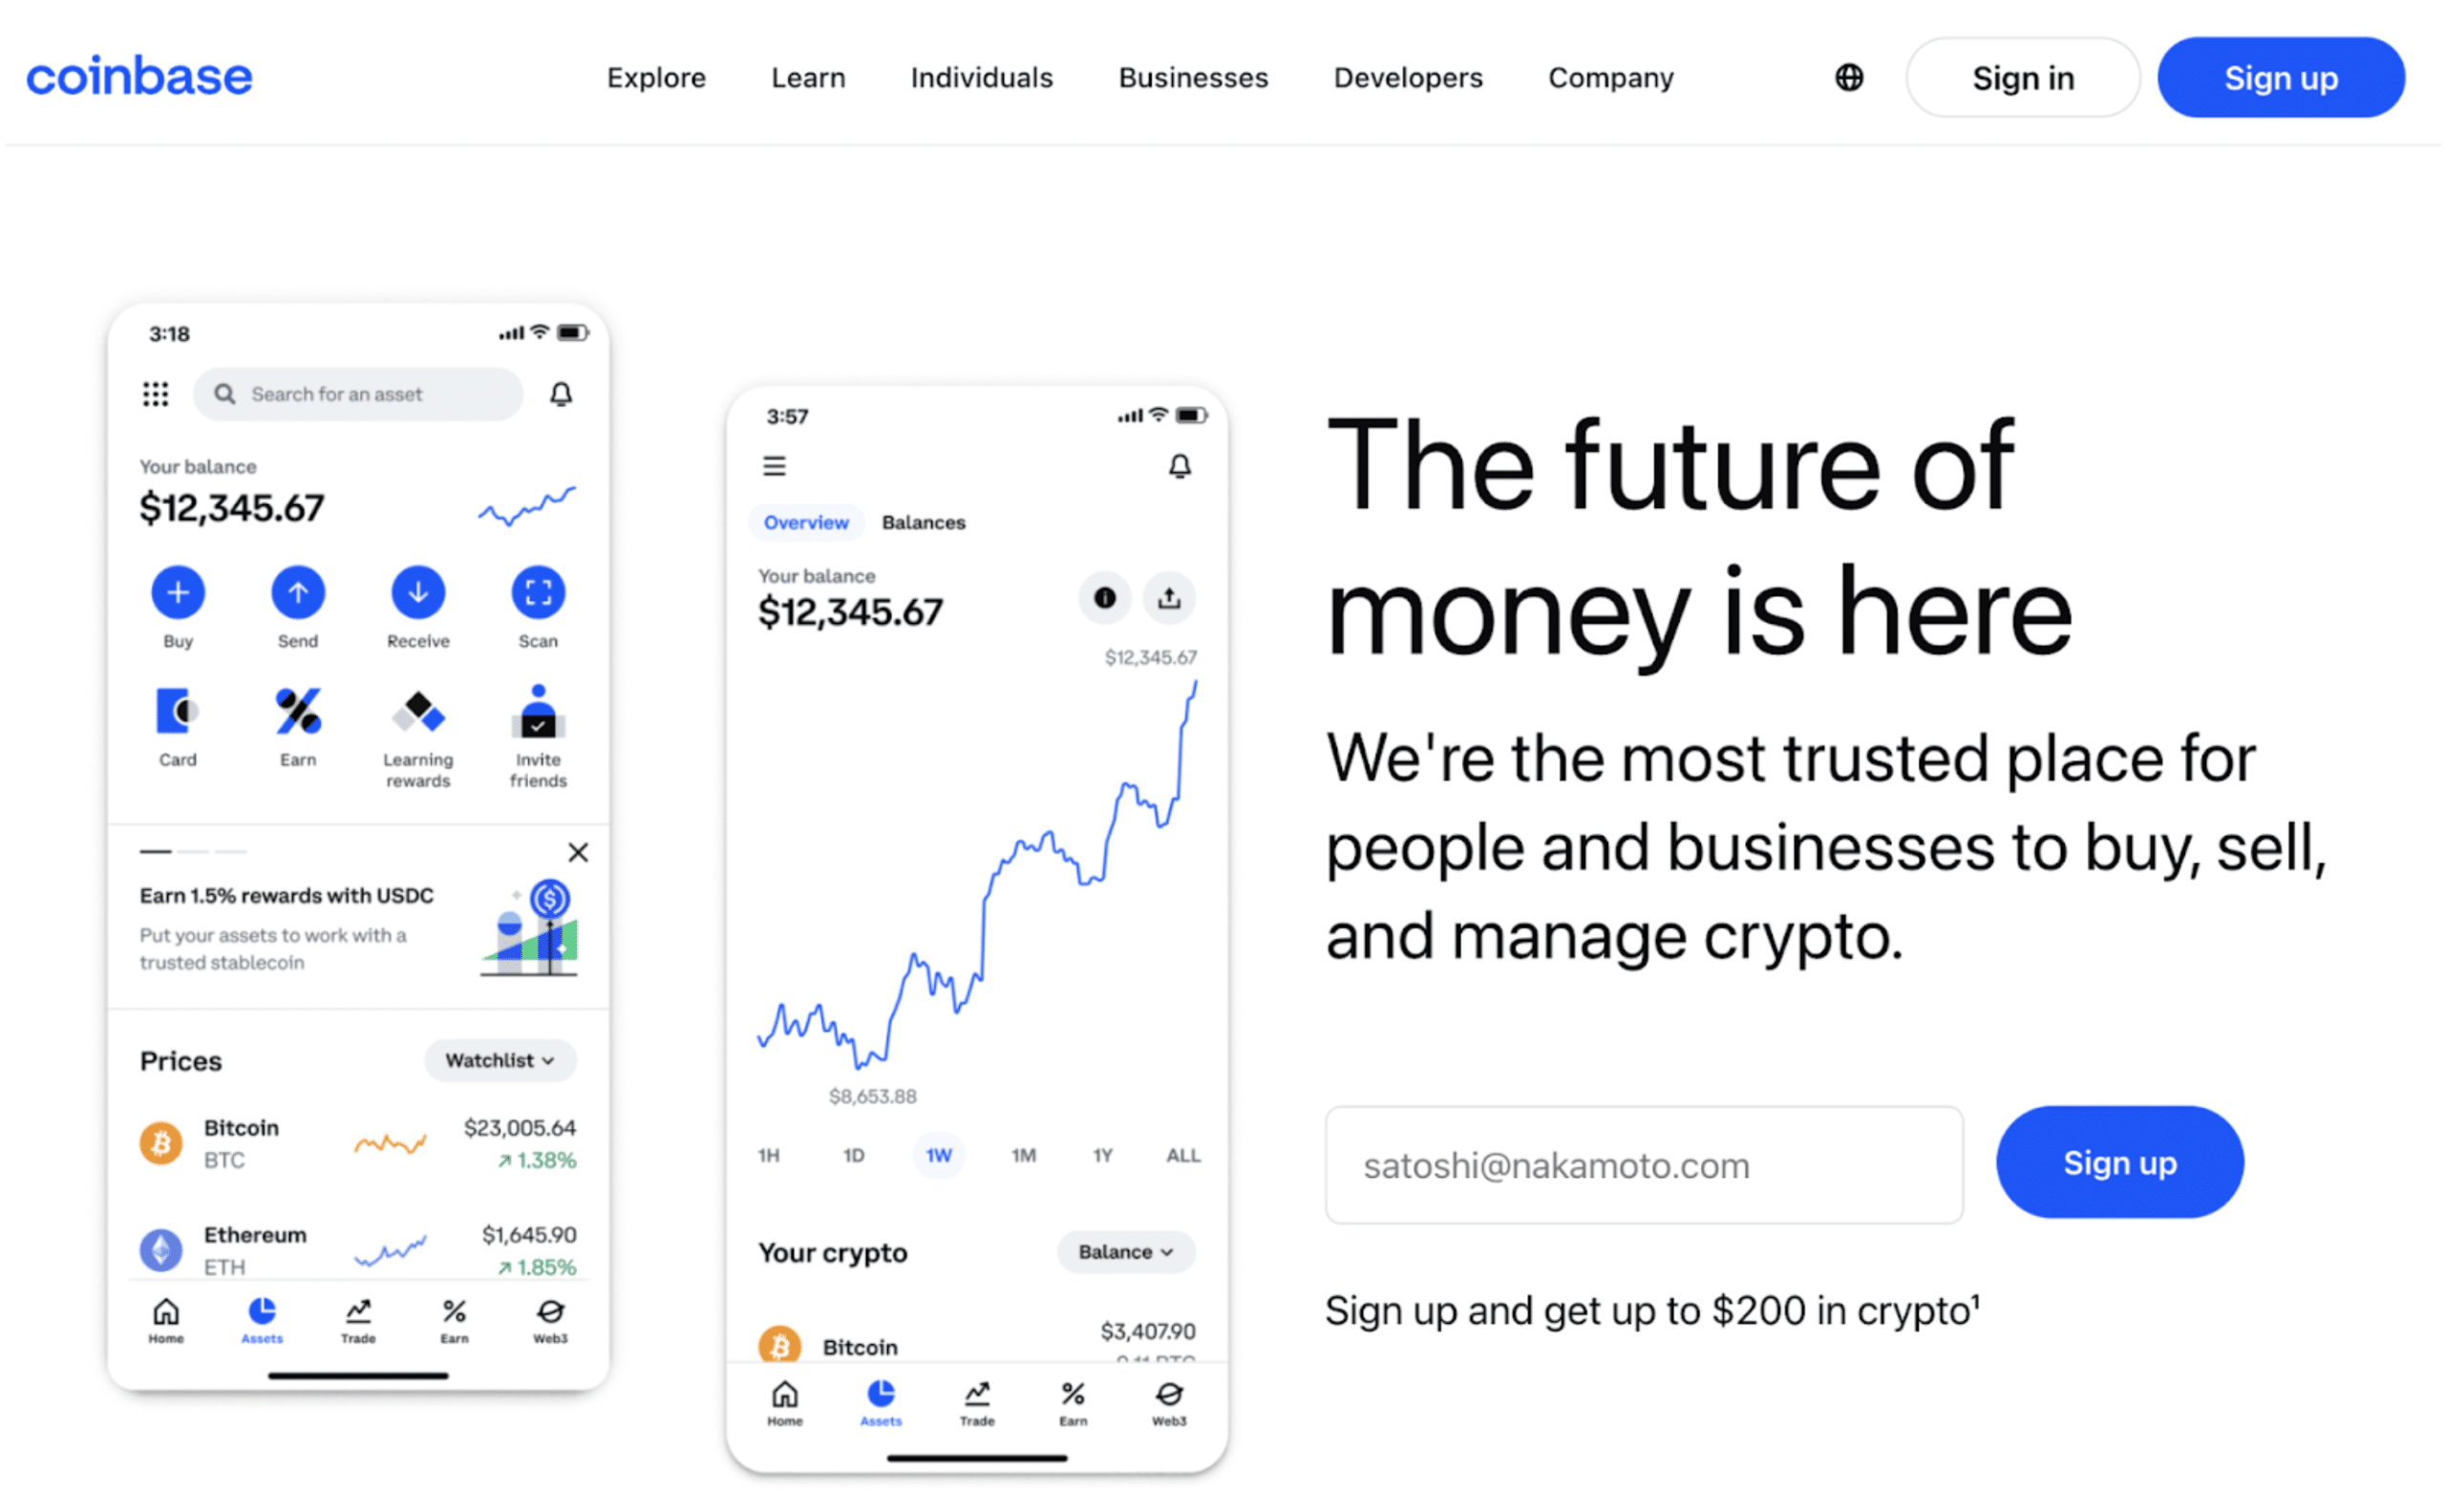Select the Overview tab
The width and height of the screenshot is (2445, 1512).
807,521
